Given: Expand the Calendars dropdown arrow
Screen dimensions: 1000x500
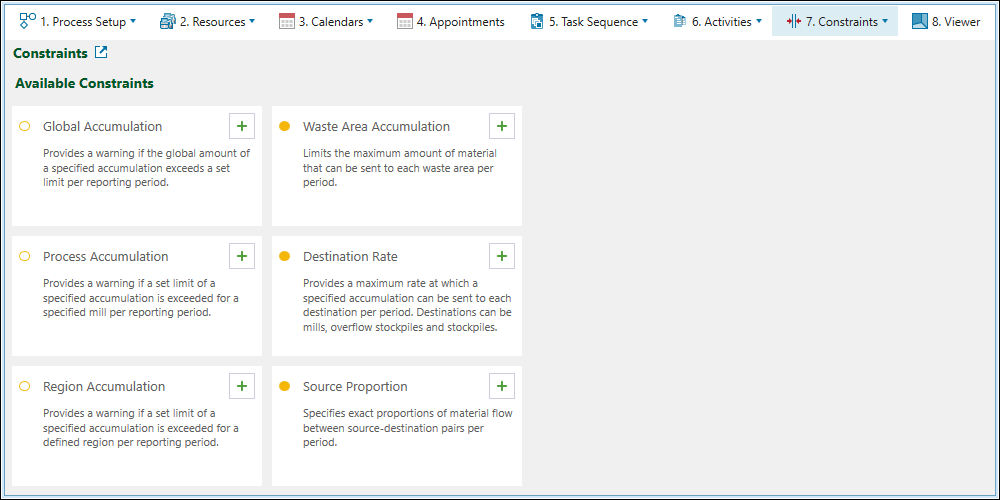Looking at the screenshot, I should 370,21.
